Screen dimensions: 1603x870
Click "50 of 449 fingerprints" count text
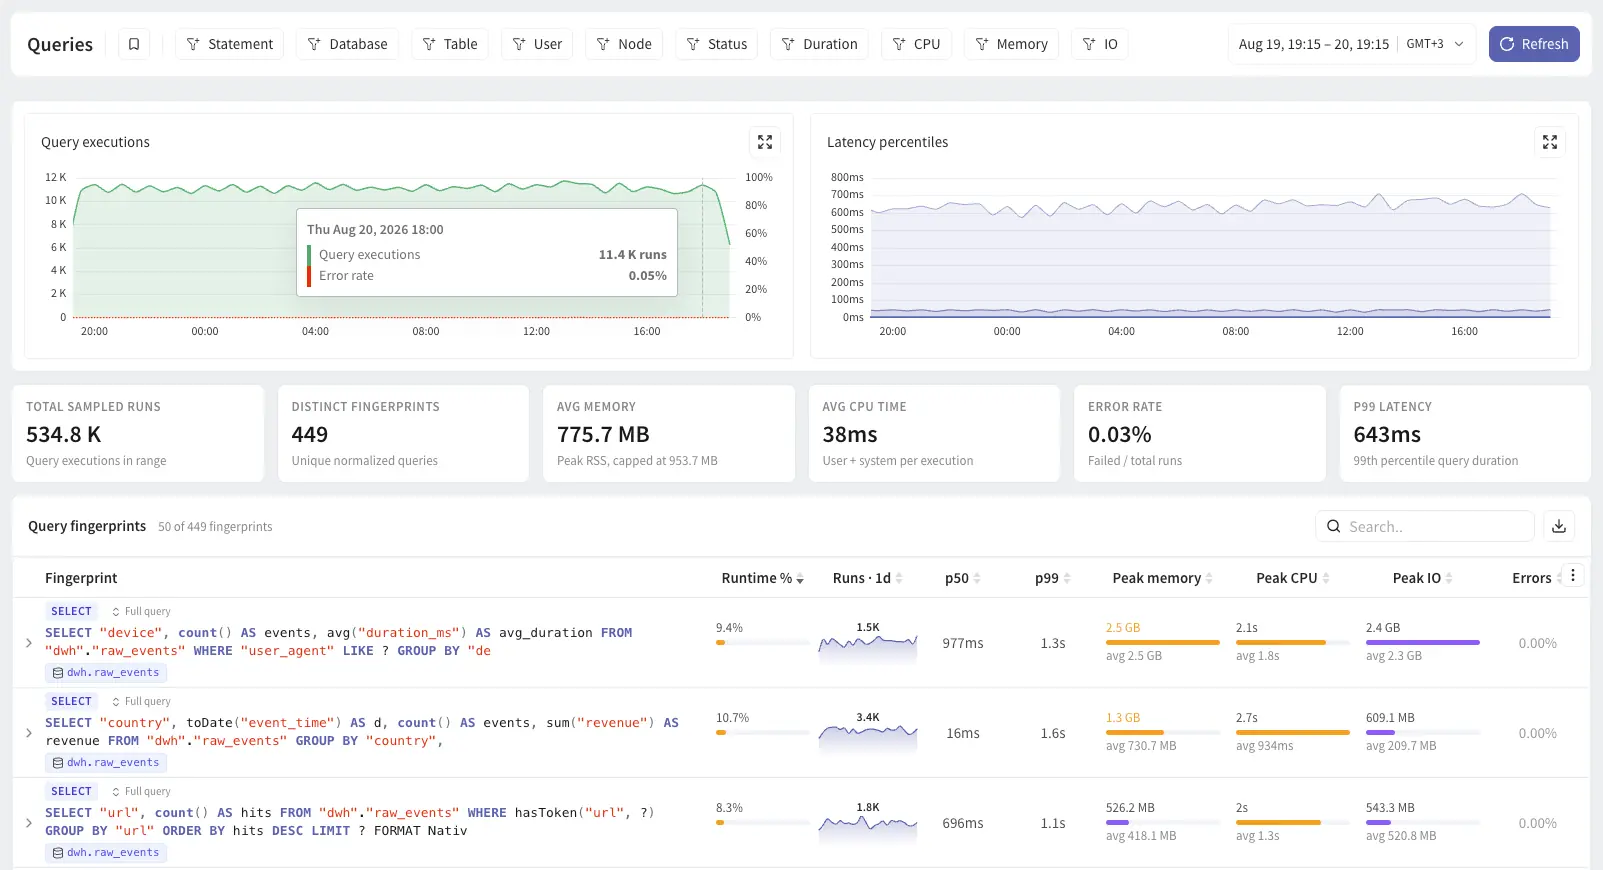tap(215, 527)
